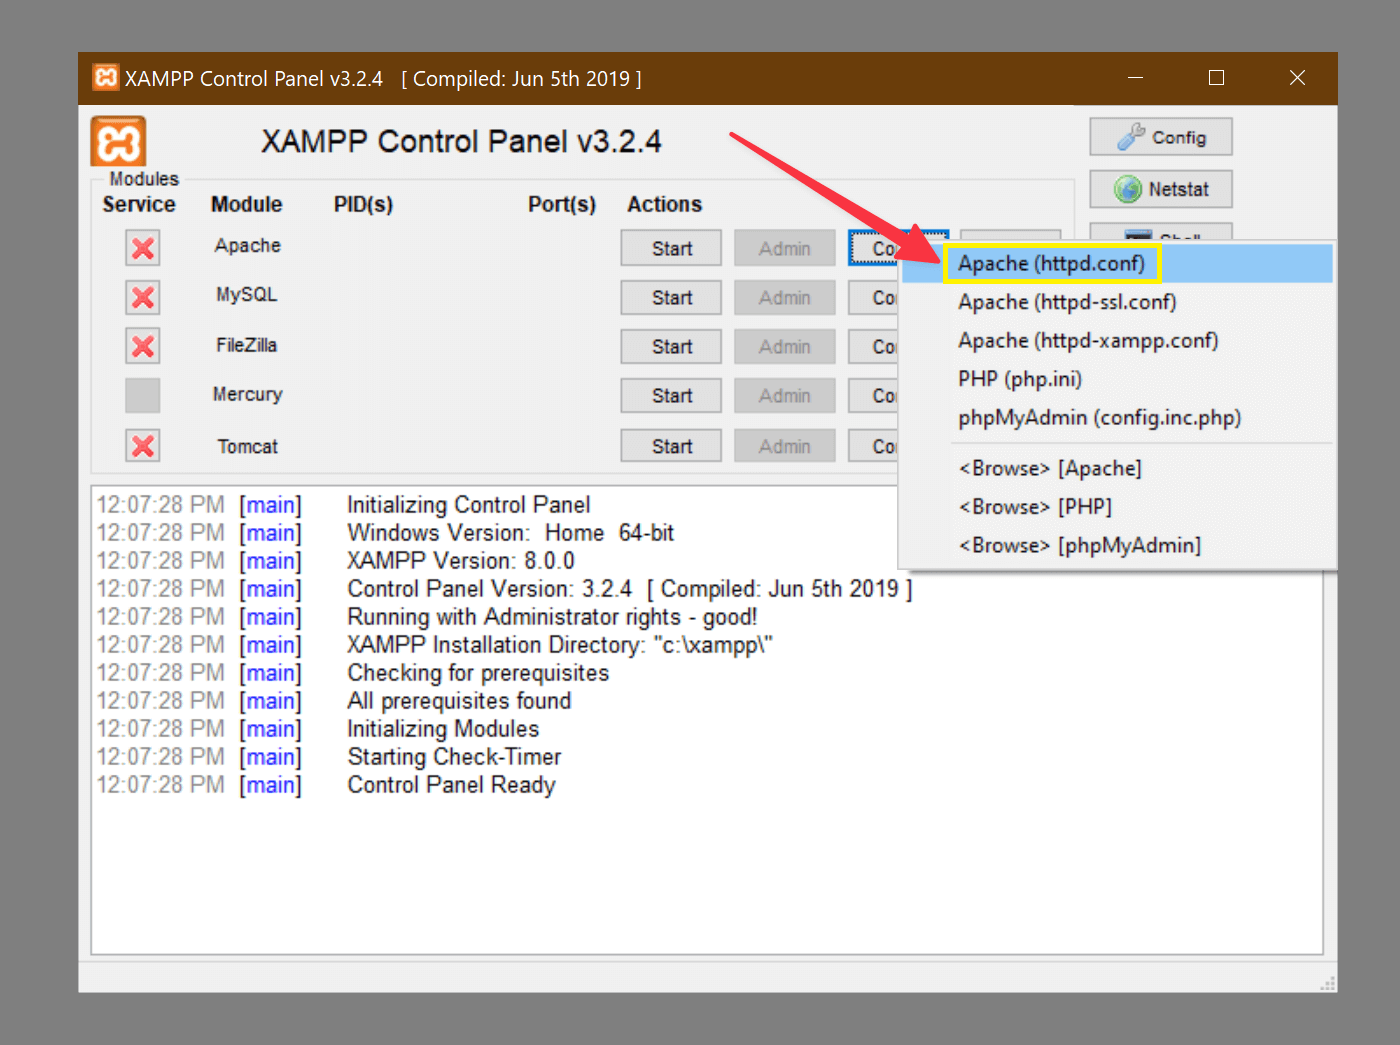Screen dimensions: 1400x1045
Task: Toggle the FileZilla service install checkbox
Action: [x=143, y=346]
